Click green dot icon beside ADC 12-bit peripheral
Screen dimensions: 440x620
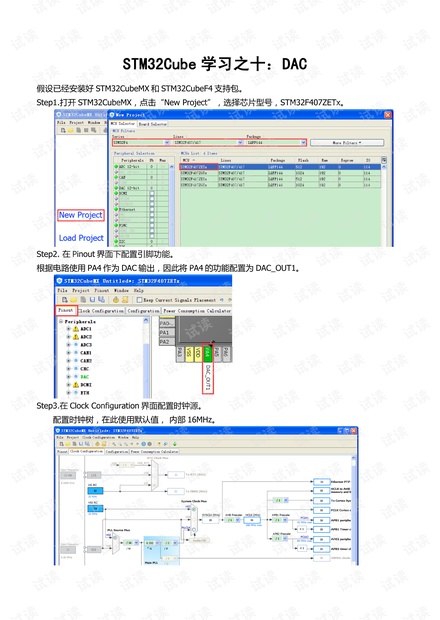116,166
